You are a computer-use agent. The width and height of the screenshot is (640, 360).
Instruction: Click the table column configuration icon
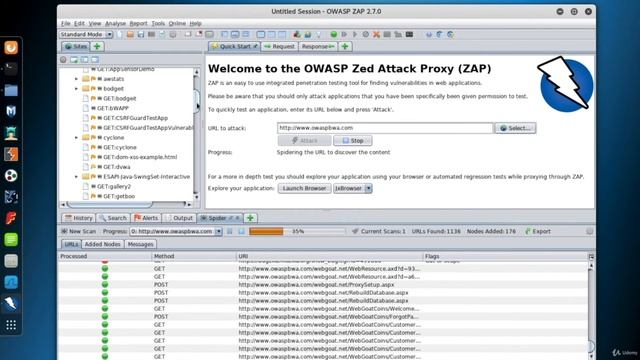click(591, 256)
